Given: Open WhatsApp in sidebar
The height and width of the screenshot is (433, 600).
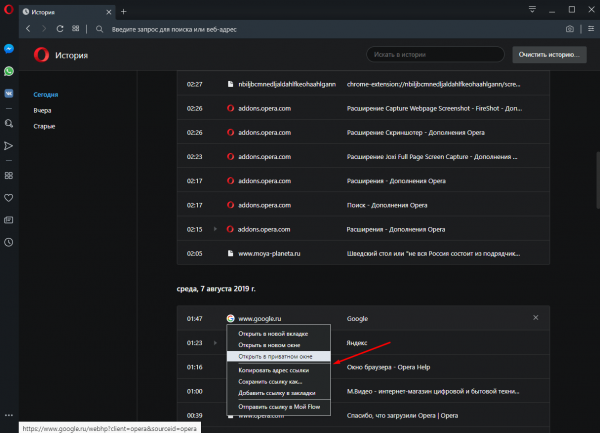Looking at the screenshot, I should [x=9, y=71].
